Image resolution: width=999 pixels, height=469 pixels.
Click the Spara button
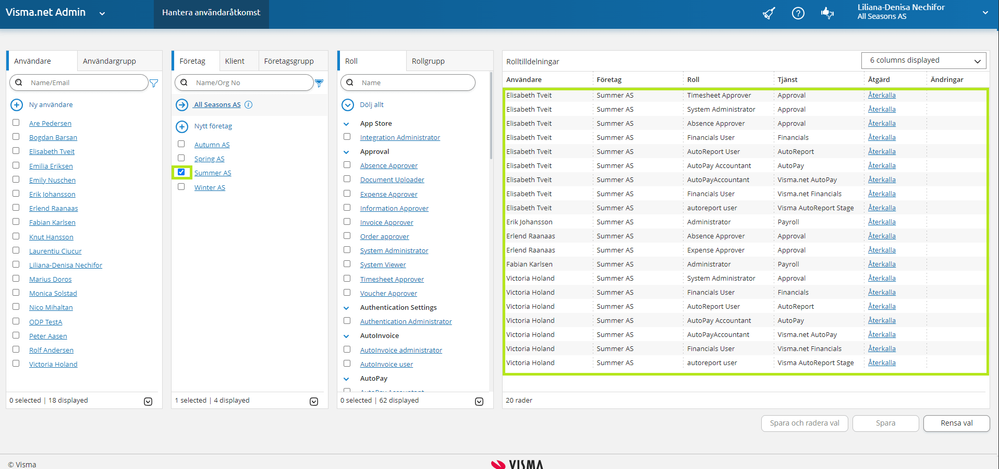click(886, 423)
